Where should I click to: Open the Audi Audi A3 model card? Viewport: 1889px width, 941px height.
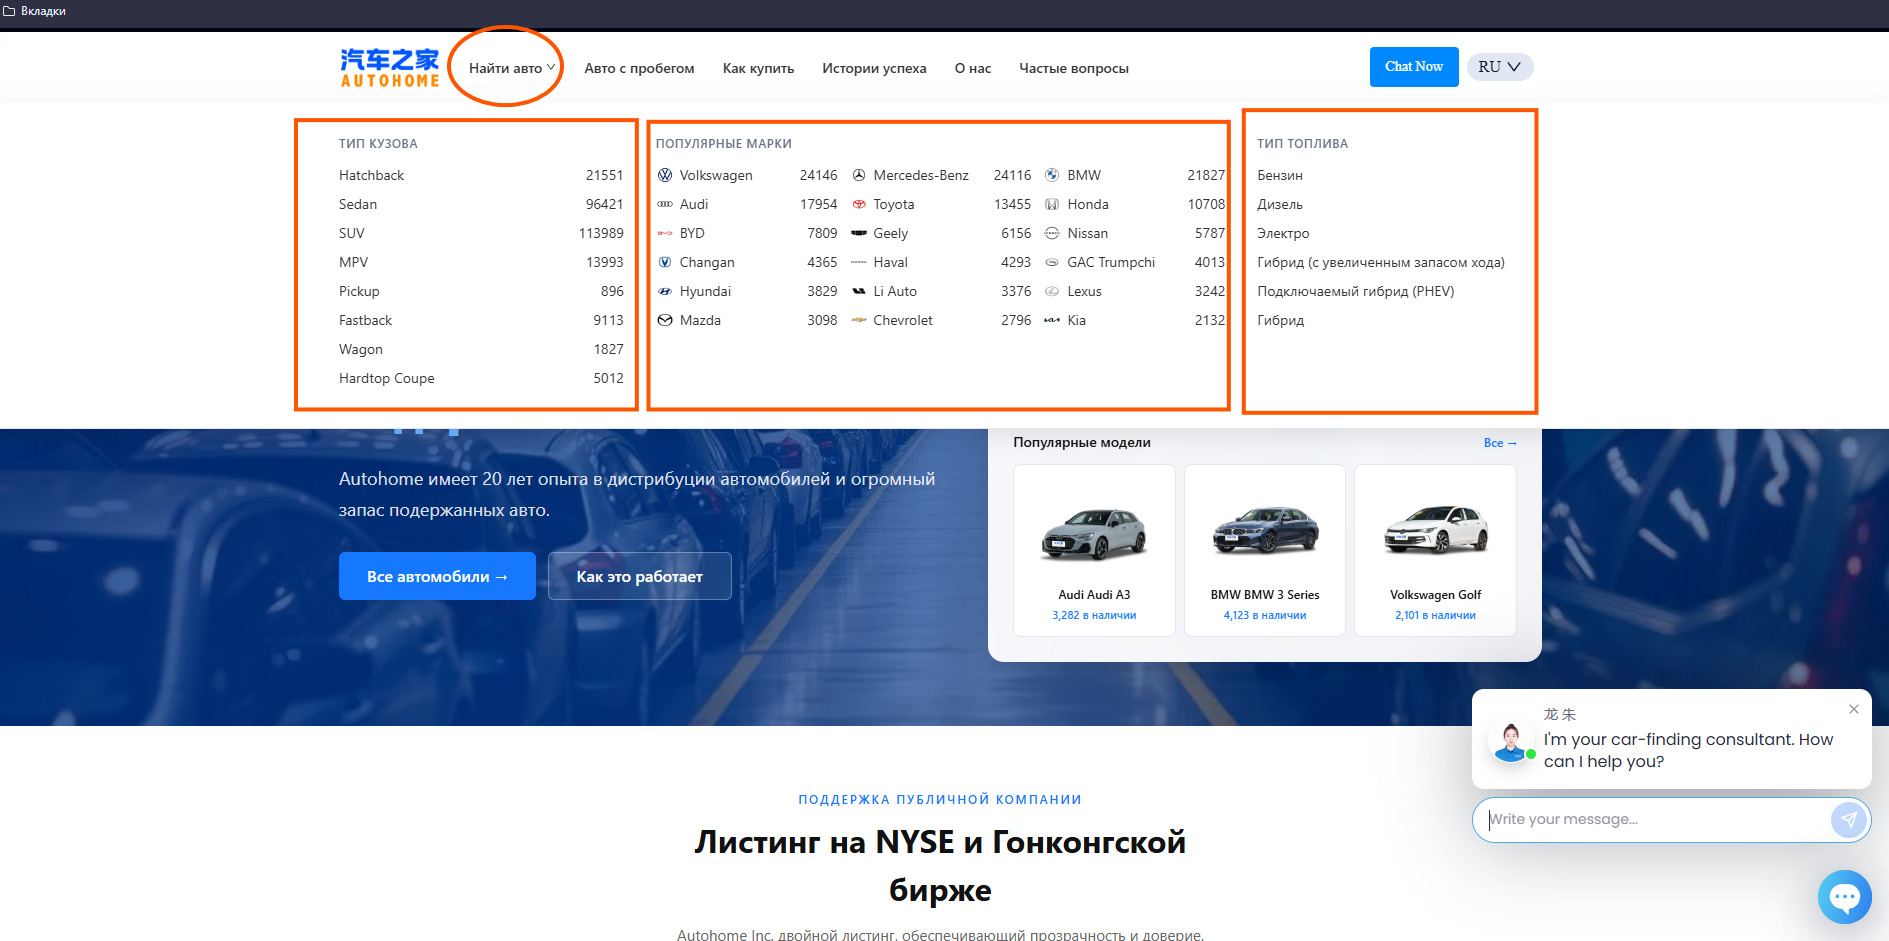tap(1094, 550)
